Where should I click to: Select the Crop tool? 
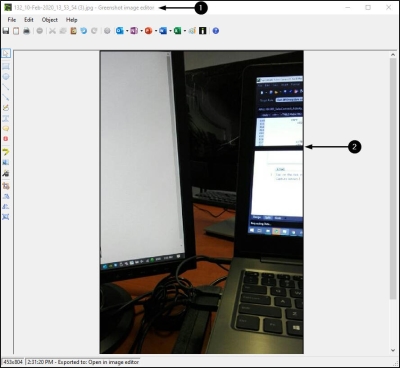coord(6,186)
